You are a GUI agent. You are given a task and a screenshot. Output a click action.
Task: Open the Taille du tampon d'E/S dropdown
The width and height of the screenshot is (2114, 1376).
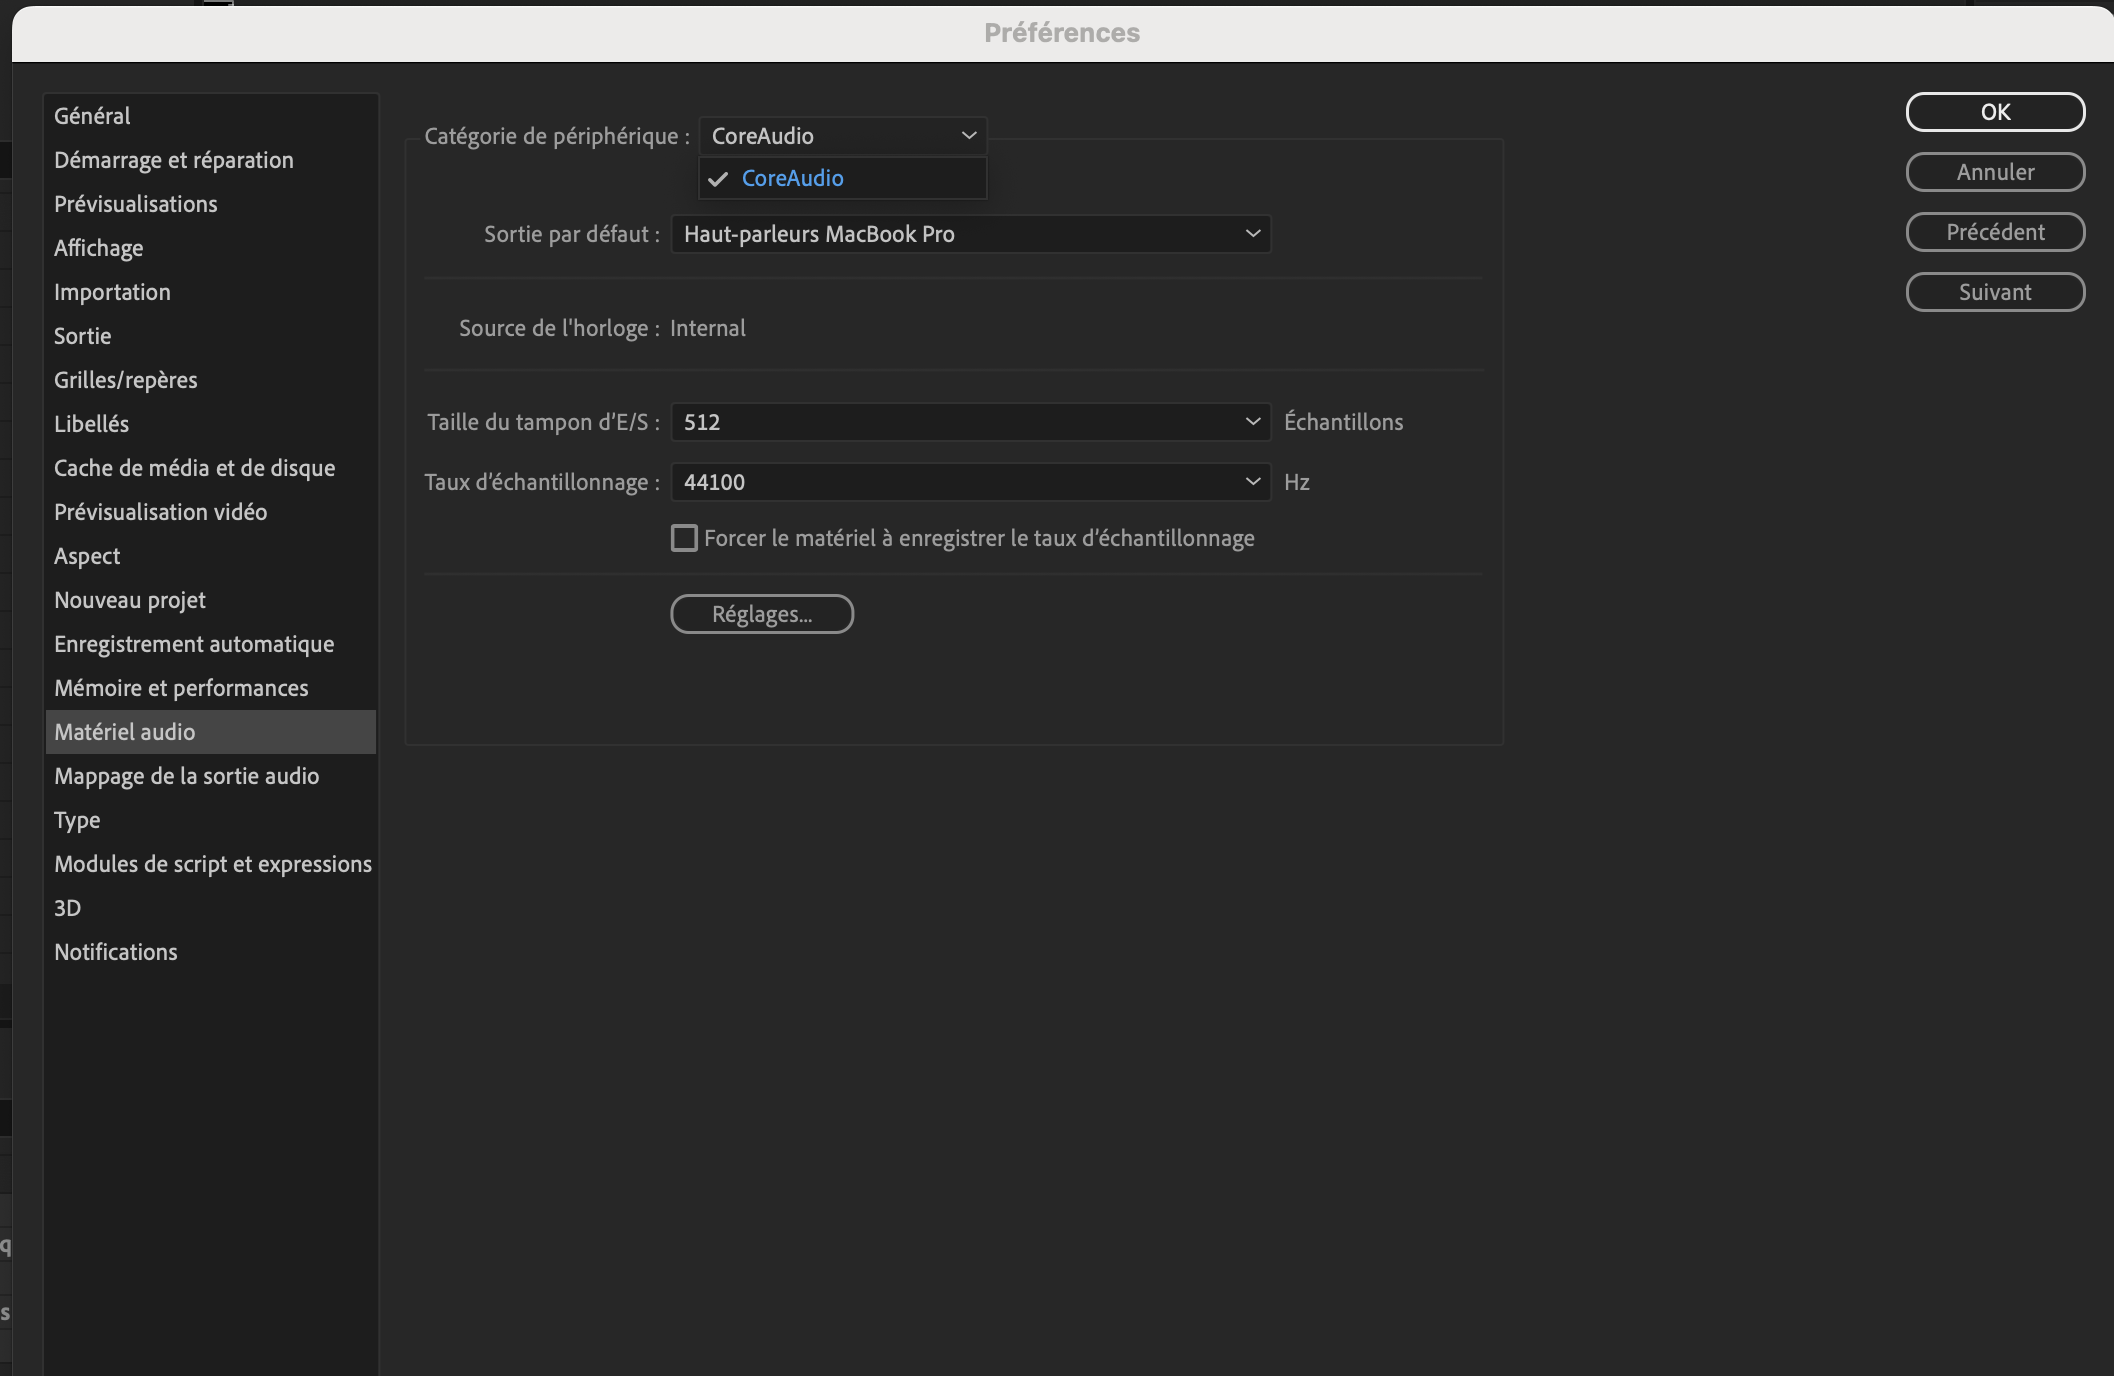pyautogui.click(x=969, y=421)
